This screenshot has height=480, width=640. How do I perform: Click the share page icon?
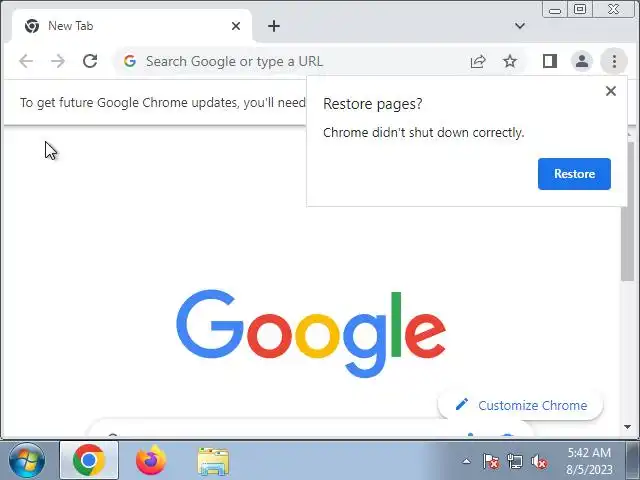(x=478, y=62)
